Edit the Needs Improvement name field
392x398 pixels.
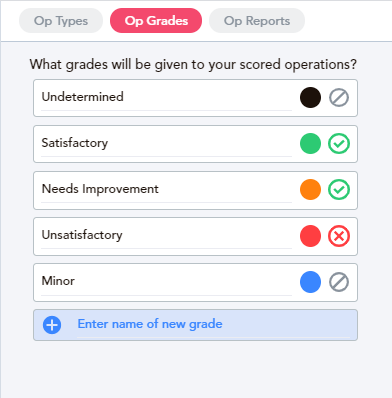[x=166, y=189]
